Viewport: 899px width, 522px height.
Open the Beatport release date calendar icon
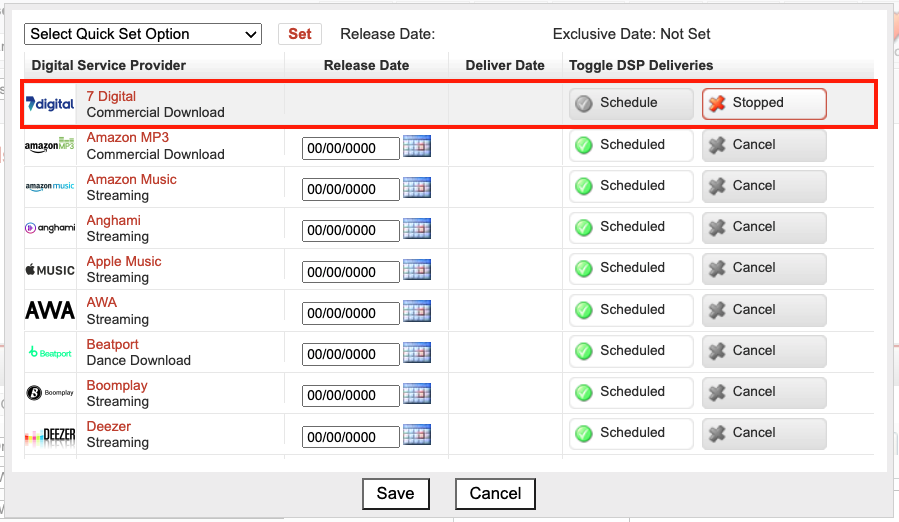[417, 352]
